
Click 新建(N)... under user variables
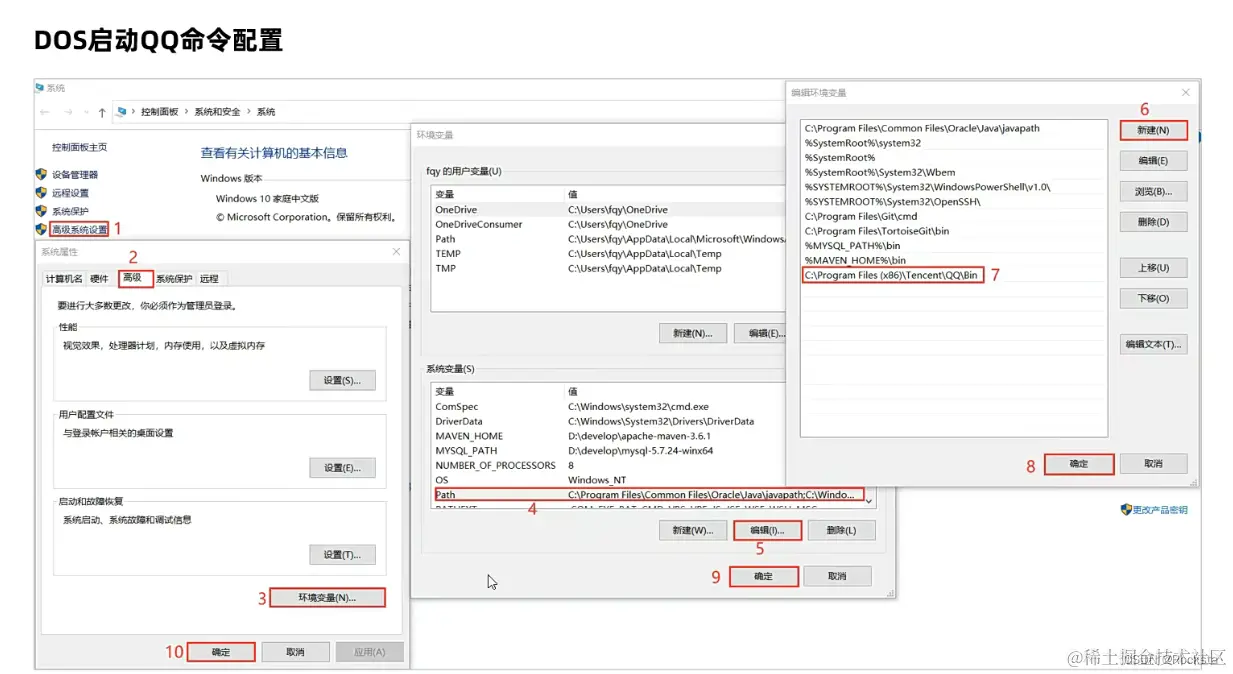click(693, 333)
